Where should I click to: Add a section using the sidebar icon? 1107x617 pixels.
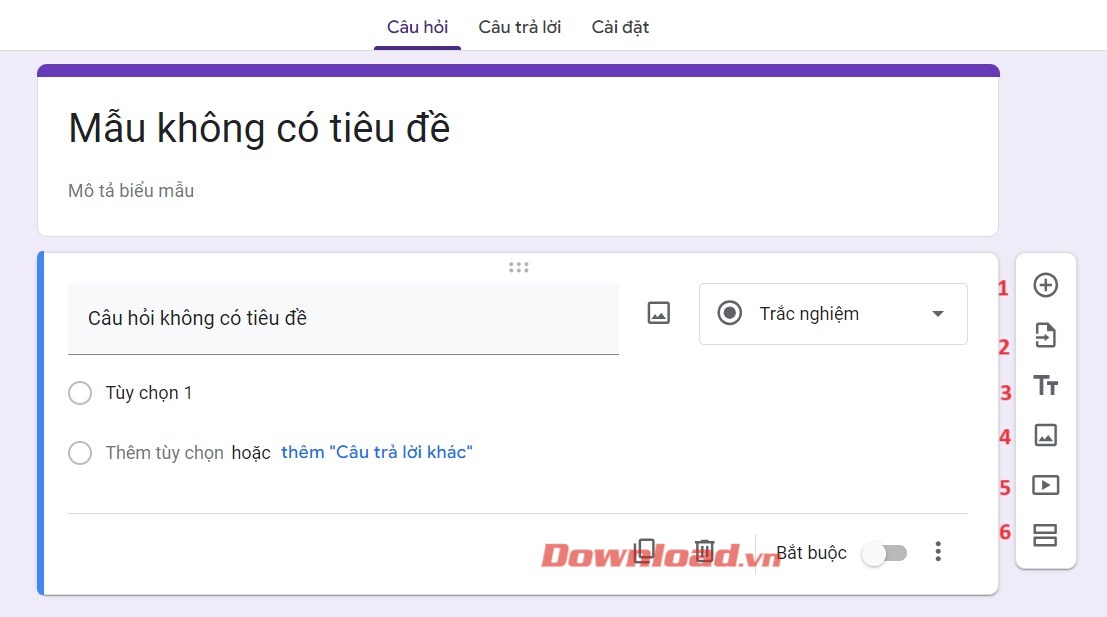(x=1045, y=535)
